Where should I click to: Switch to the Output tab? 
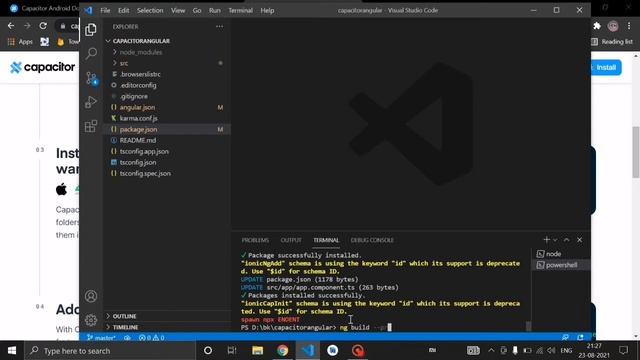coord(291,240)
